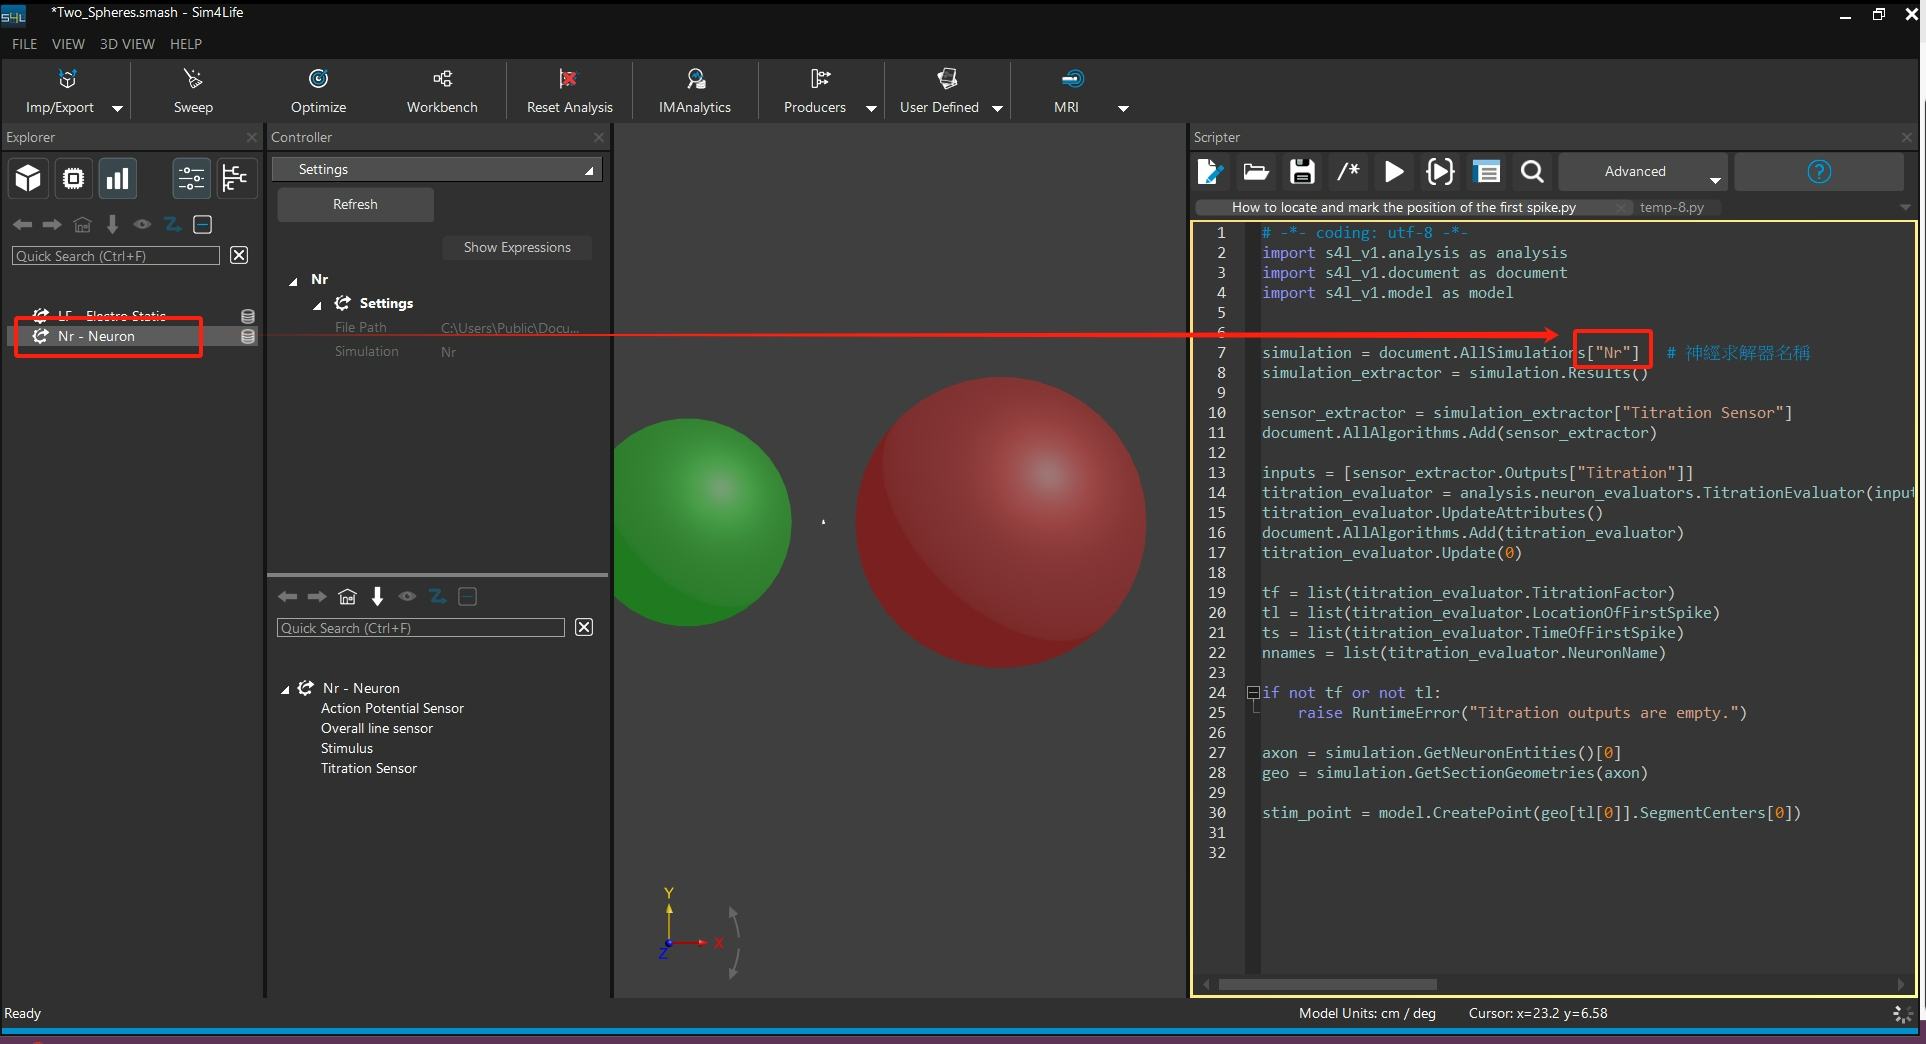The height and width of the screenshot is (1044, 1926).
Task: Toggle the Explorer visibility eye icon
Action: point(142,225)
